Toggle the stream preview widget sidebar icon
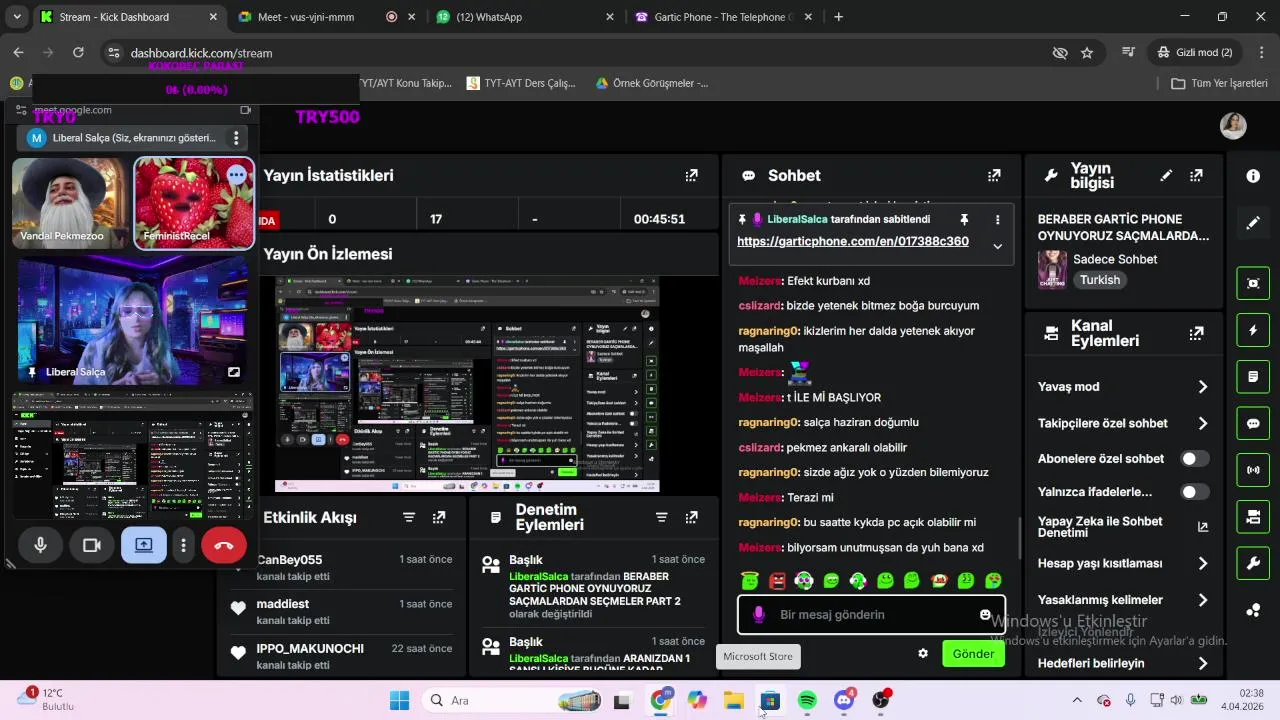Viewport: 1280px width, 720px height. (1253, 282)
